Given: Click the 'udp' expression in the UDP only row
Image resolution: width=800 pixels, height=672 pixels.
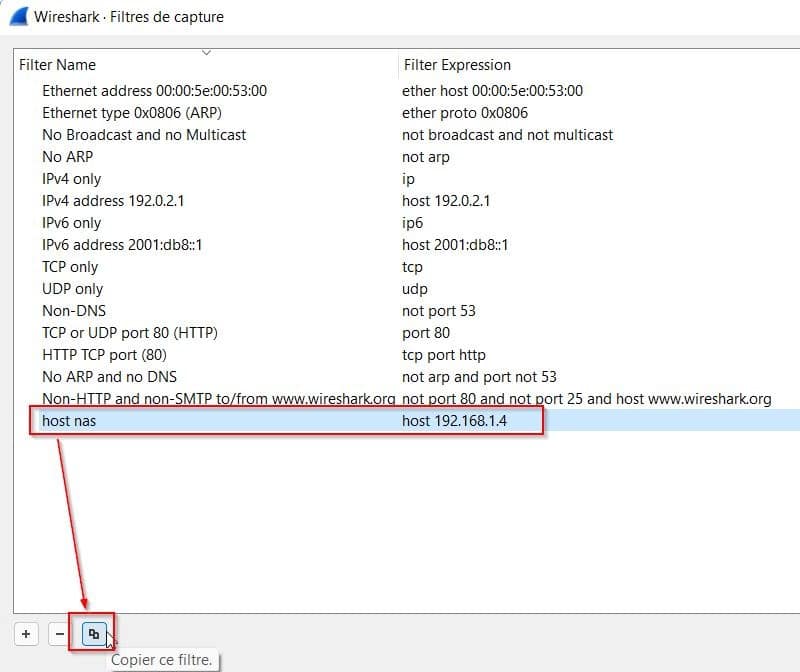Looking at the screenshot, I should pyautogui.click(x=415, y=289).
